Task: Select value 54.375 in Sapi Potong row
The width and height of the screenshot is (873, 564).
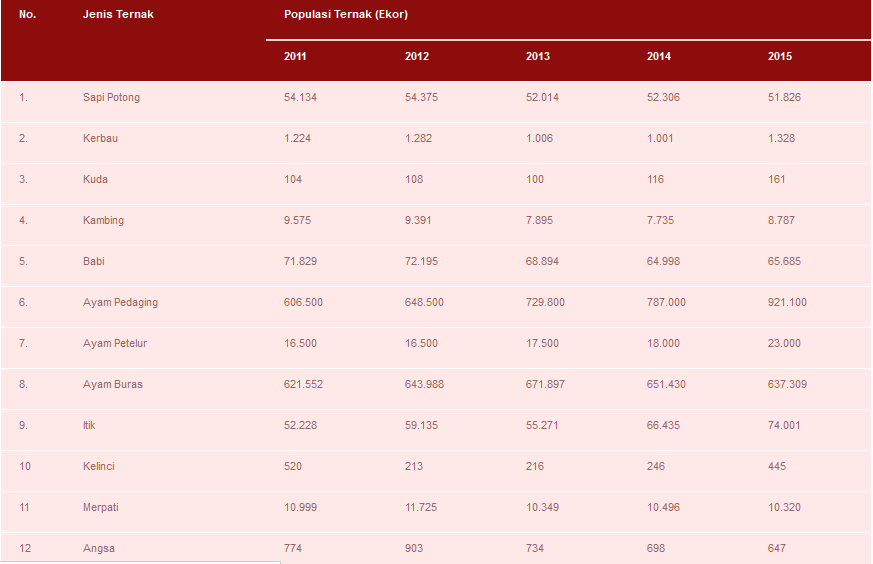Action: [421, 97]
